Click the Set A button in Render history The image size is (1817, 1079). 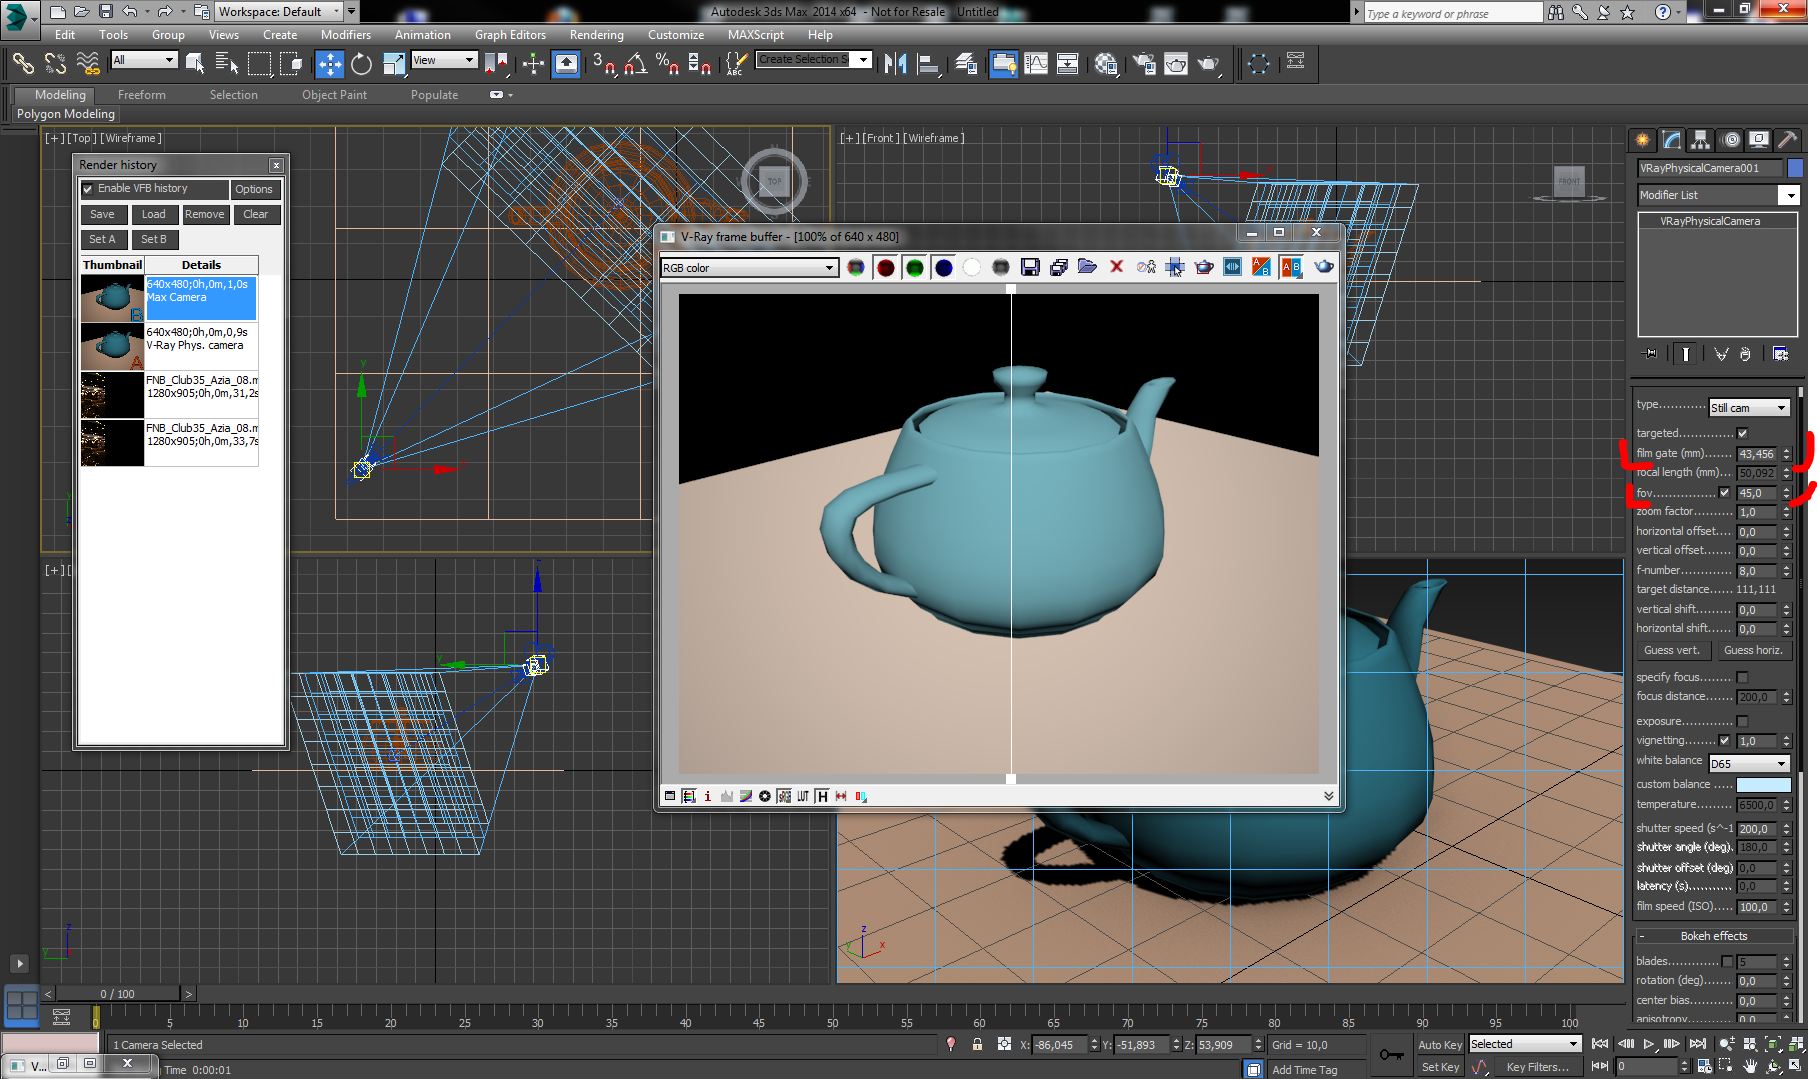102,240
